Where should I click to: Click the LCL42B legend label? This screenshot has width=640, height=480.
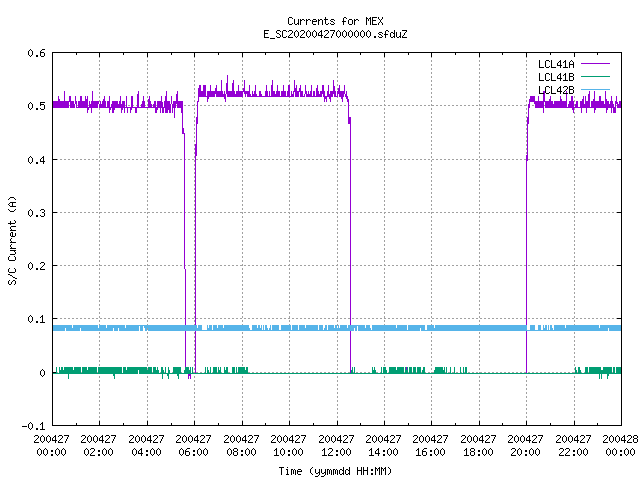[x=556, y=90]
